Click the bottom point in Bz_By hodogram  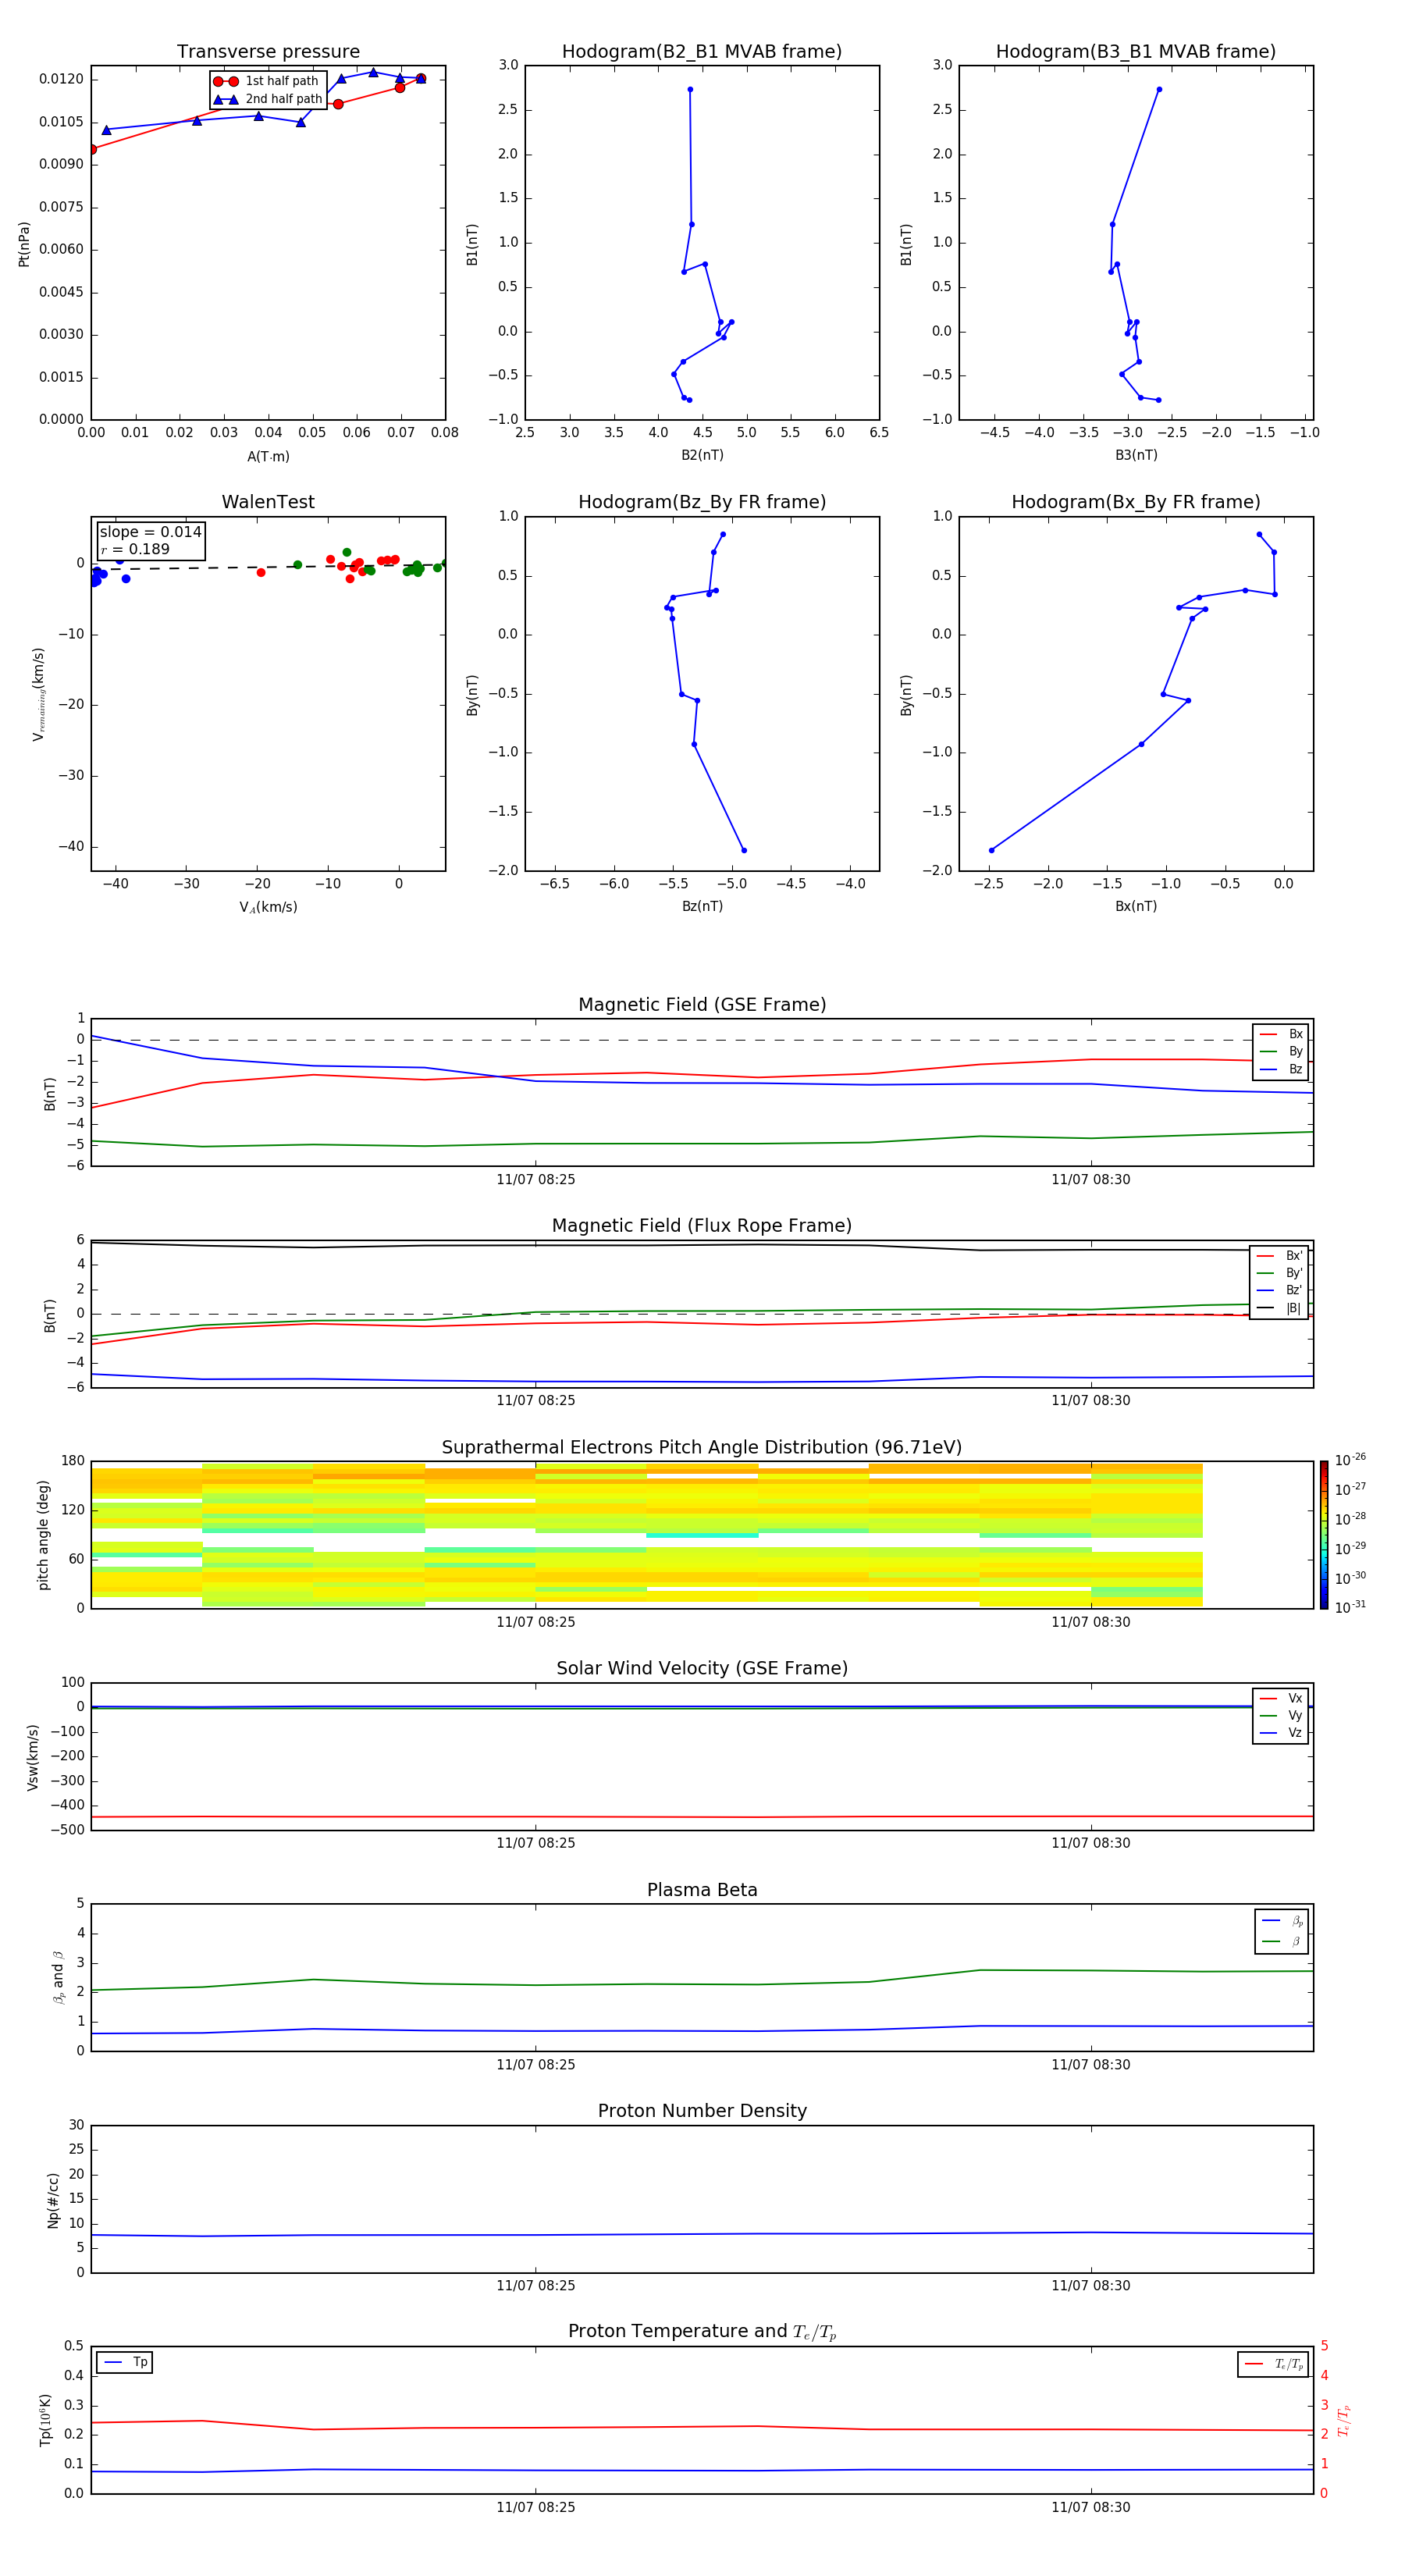(x=744, y=851)
